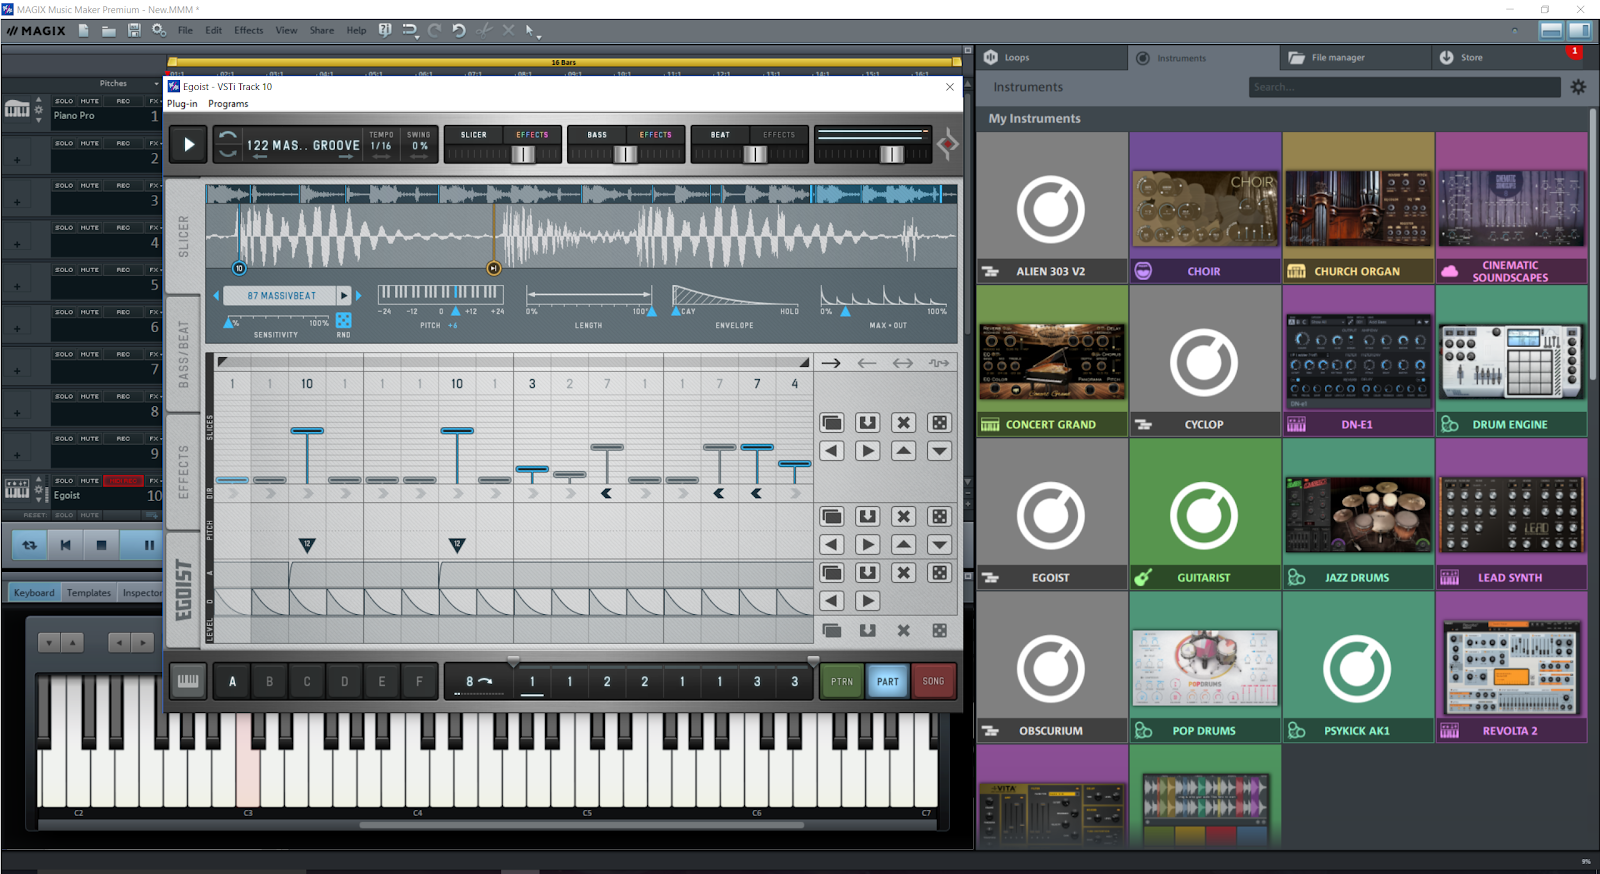Toggle REC on the Piano Pro track
Screen dimensions: 1600x874
click(x=123, y=101)
